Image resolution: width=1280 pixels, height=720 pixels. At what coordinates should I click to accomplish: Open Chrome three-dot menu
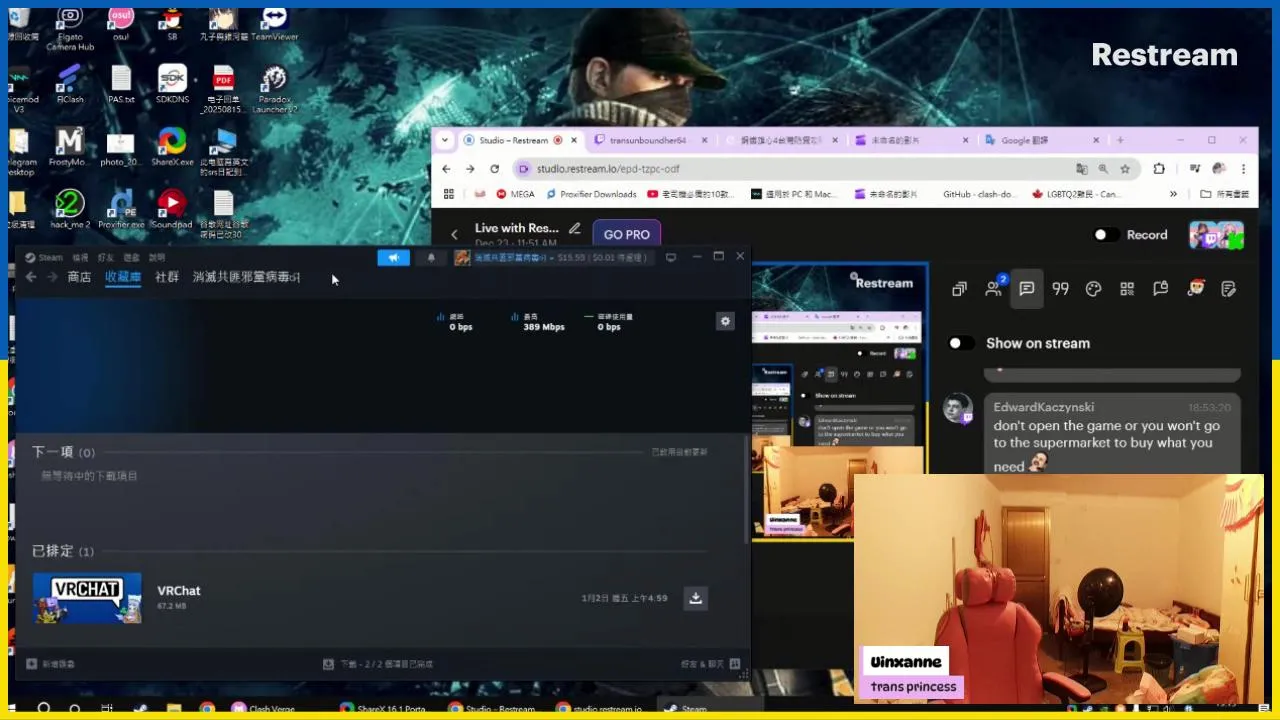1243,169
